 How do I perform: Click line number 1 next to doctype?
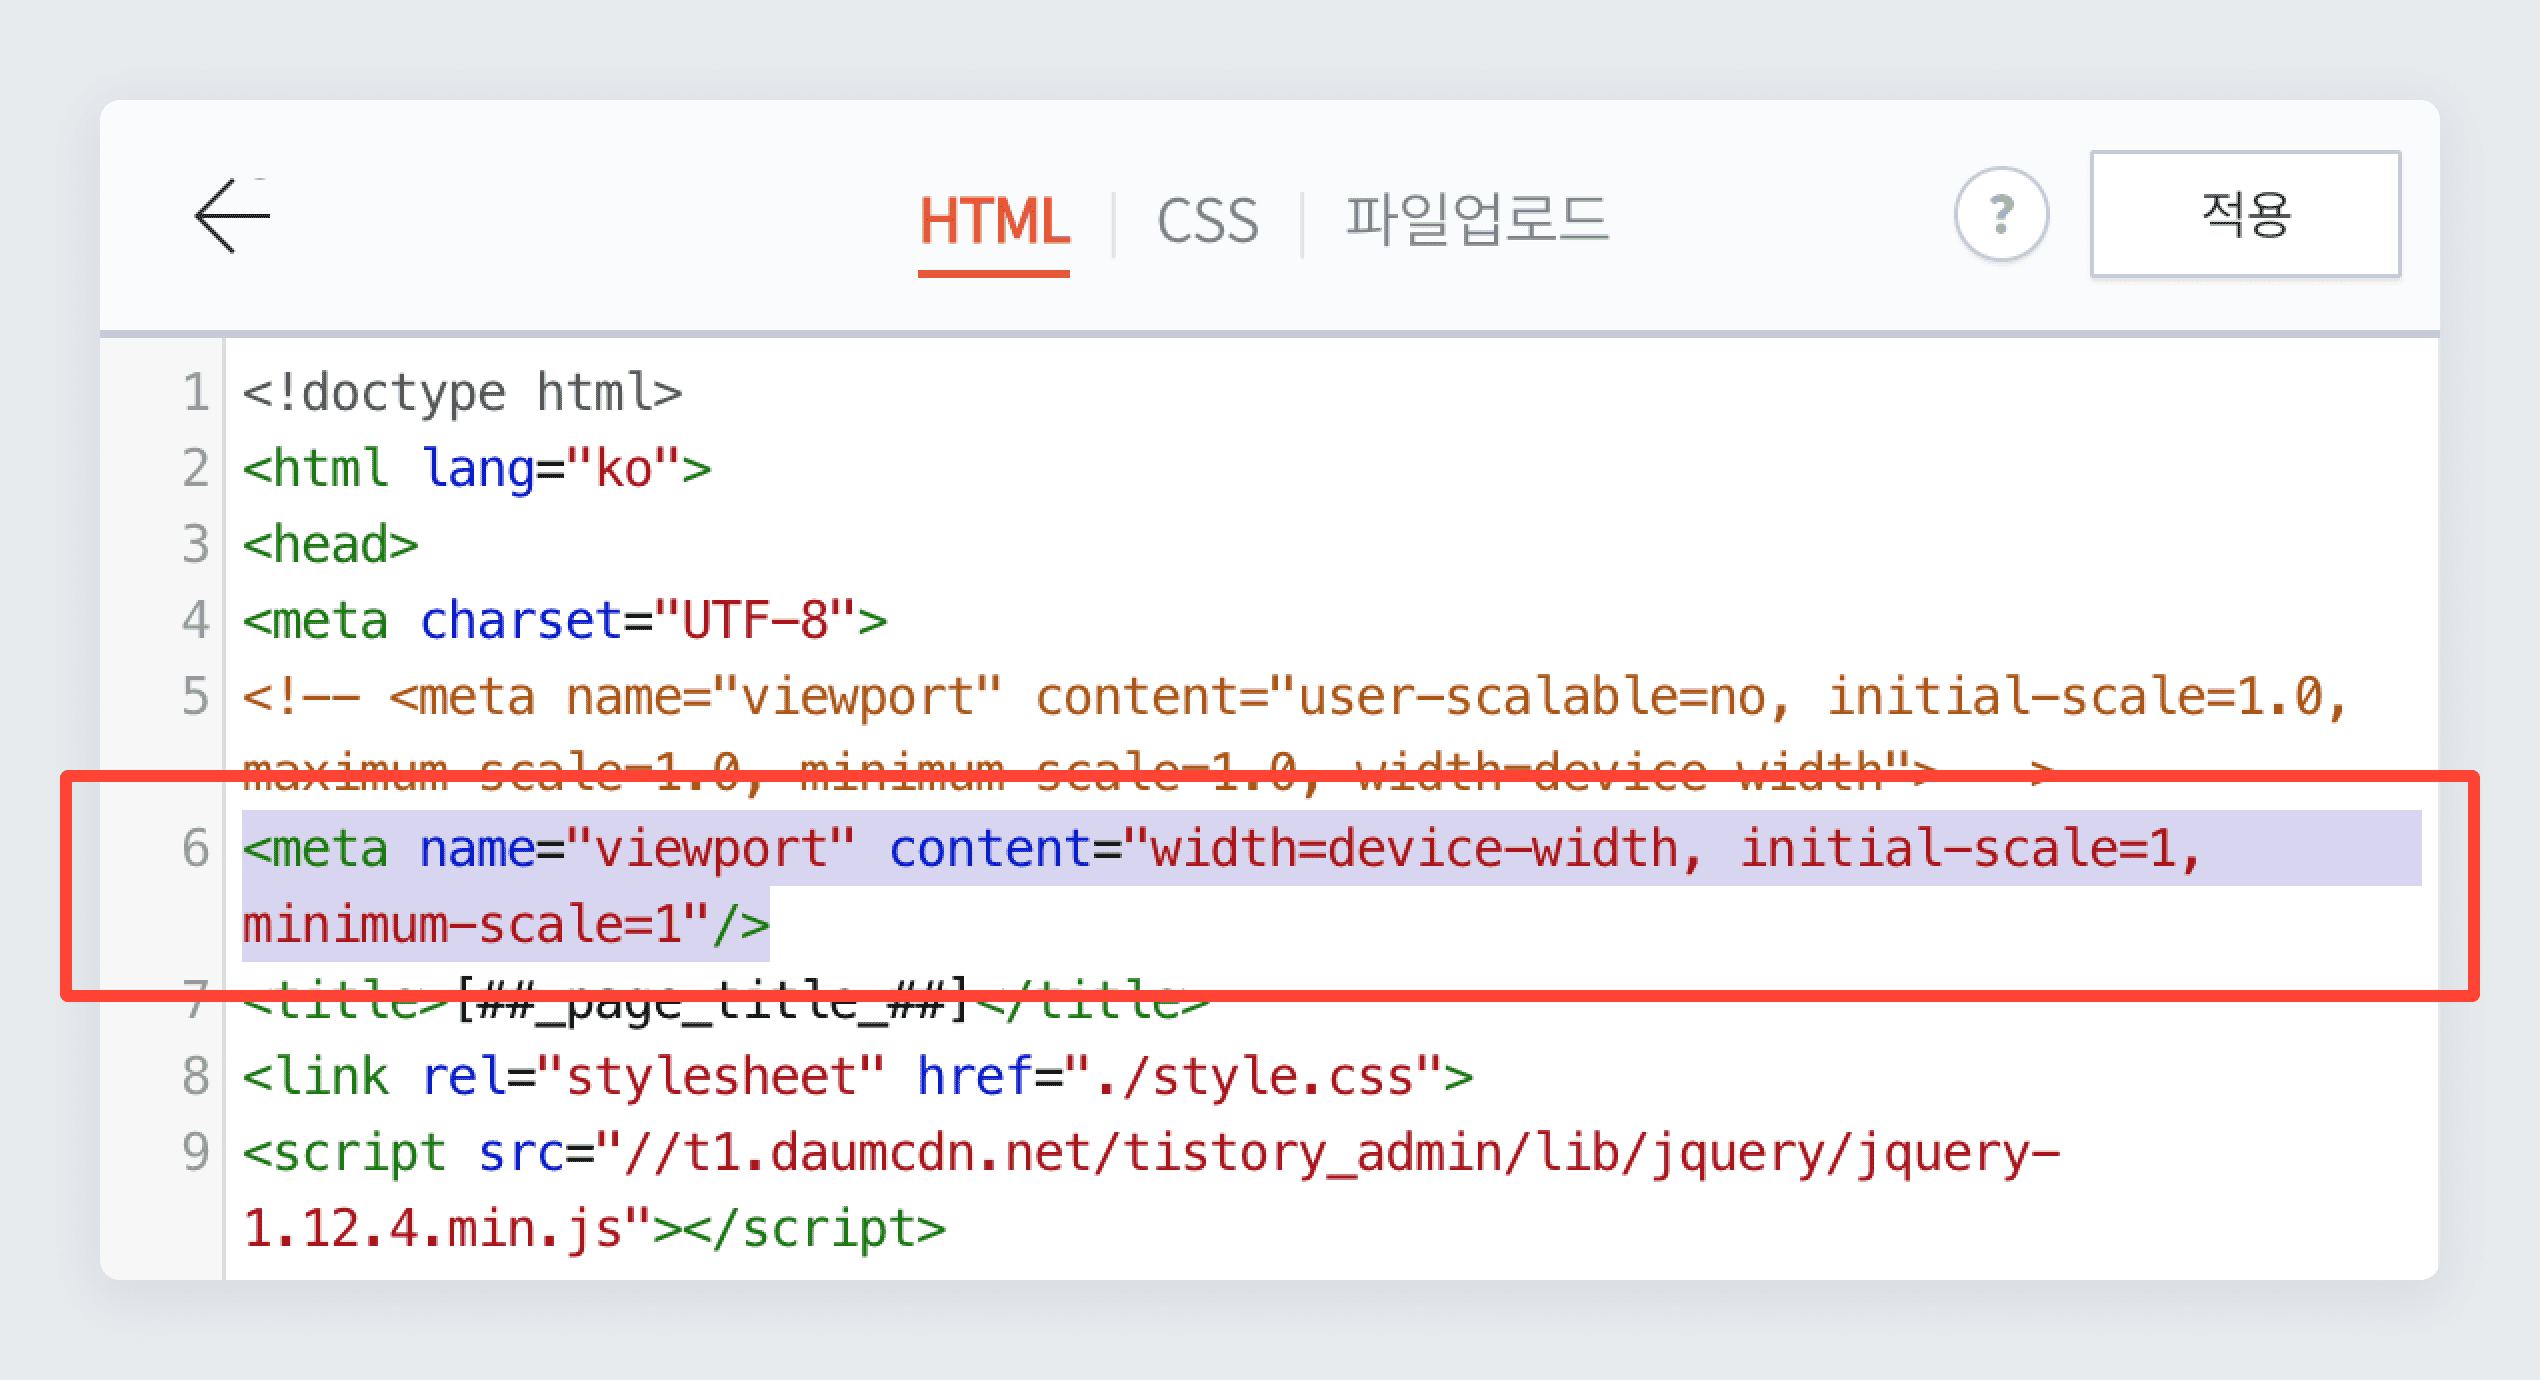[x=196, y=392]
